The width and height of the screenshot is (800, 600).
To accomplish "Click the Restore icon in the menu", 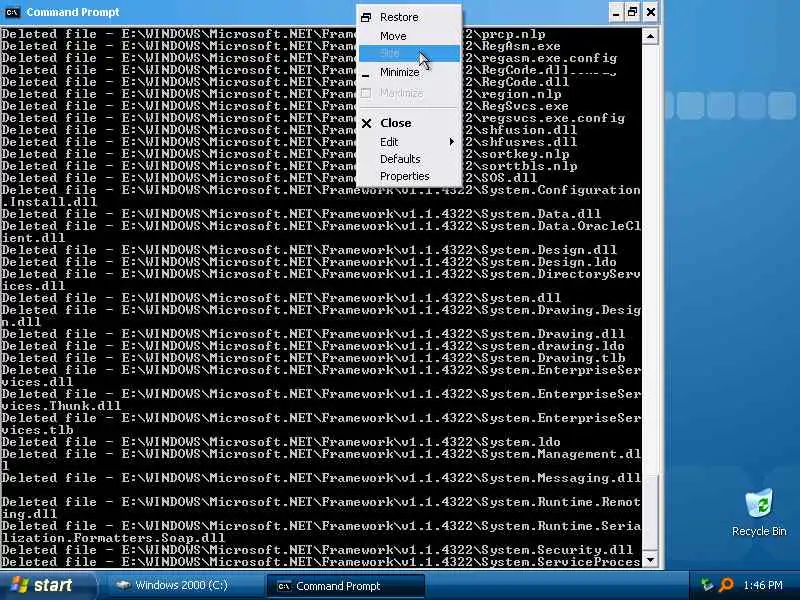I will [x=366, y=17].
